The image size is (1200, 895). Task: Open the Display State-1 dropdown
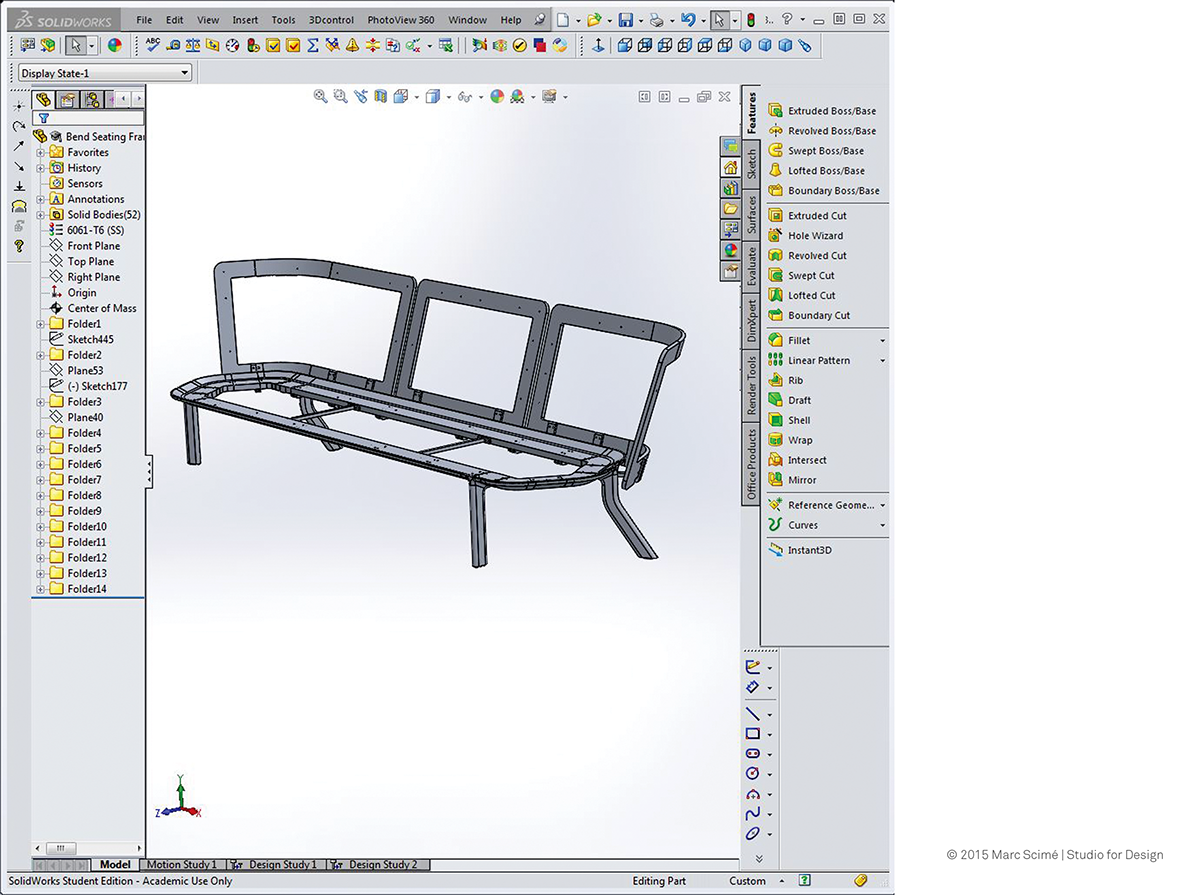(x=183, y=72)
